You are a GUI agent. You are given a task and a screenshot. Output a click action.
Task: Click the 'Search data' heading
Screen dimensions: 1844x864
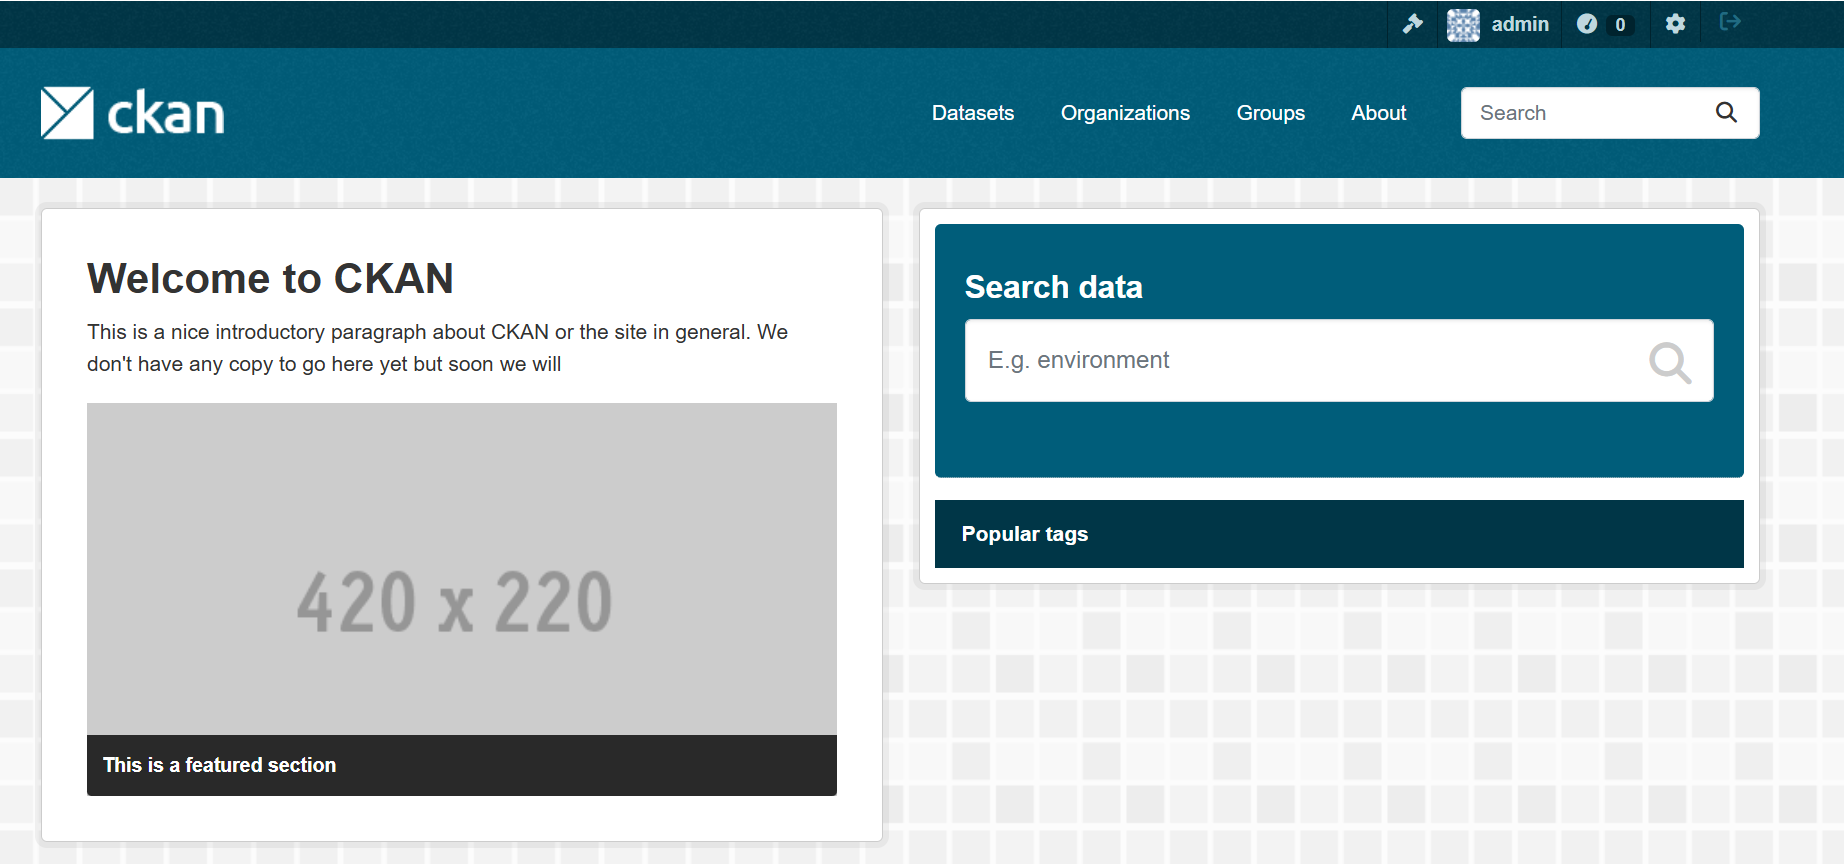(1054, 287)
